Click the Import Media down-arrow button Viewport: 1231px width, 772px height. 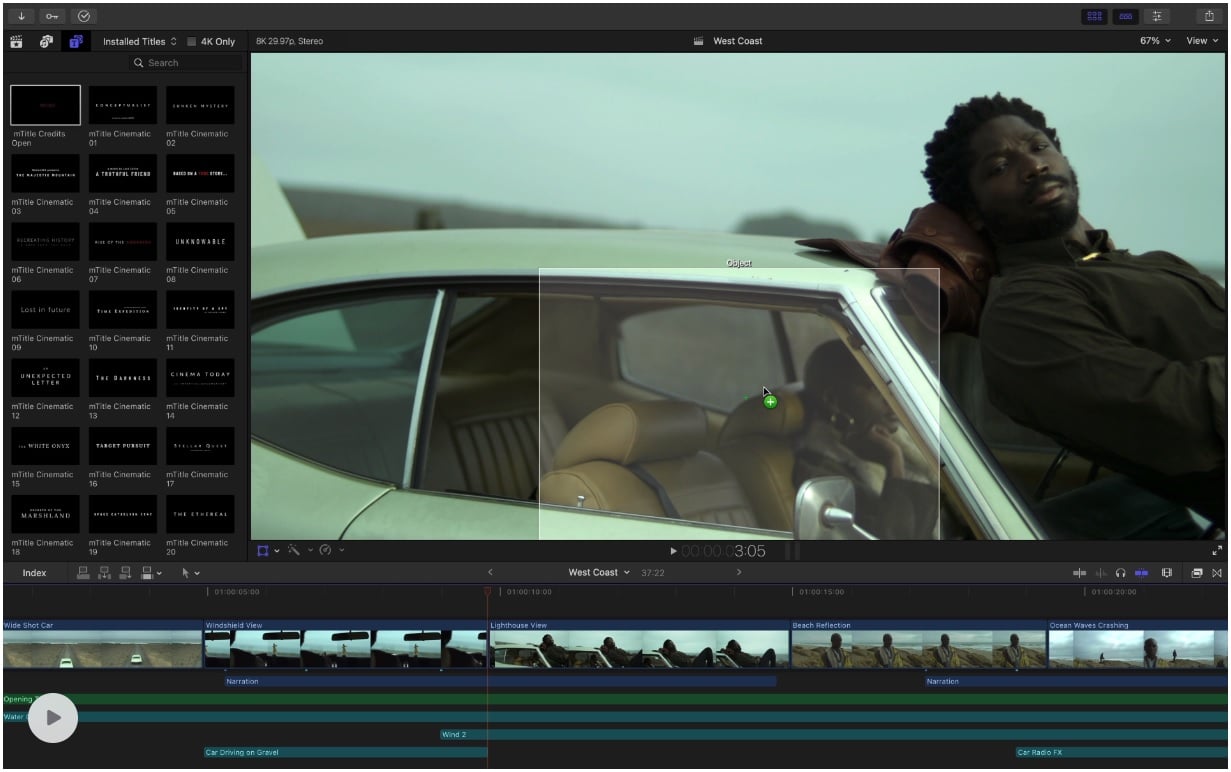tap(21, 16)
